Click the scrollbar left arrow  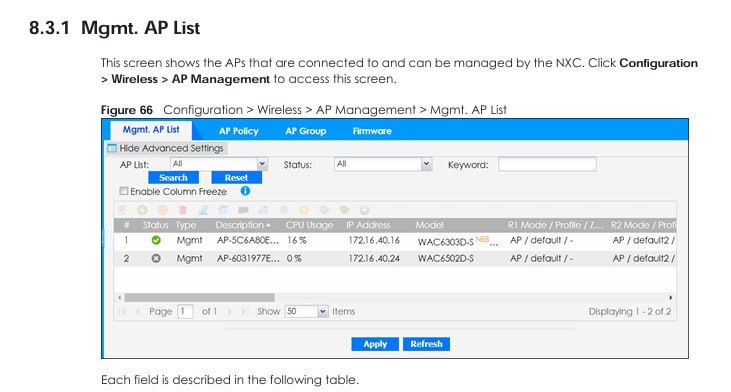click(x=120, y=297)
